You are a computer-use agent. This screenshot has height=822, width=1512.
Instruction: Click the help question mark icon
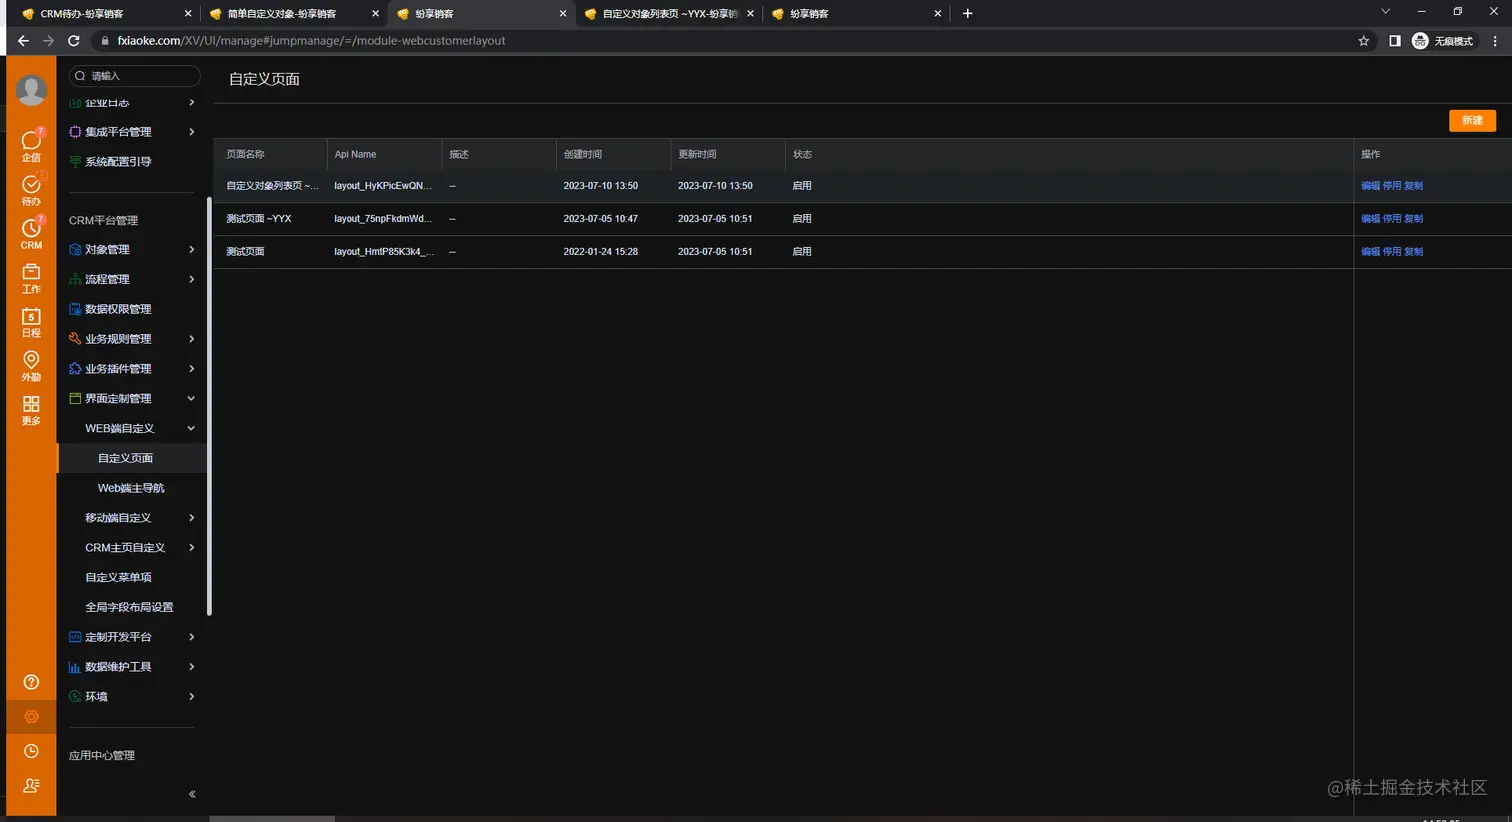31,682
